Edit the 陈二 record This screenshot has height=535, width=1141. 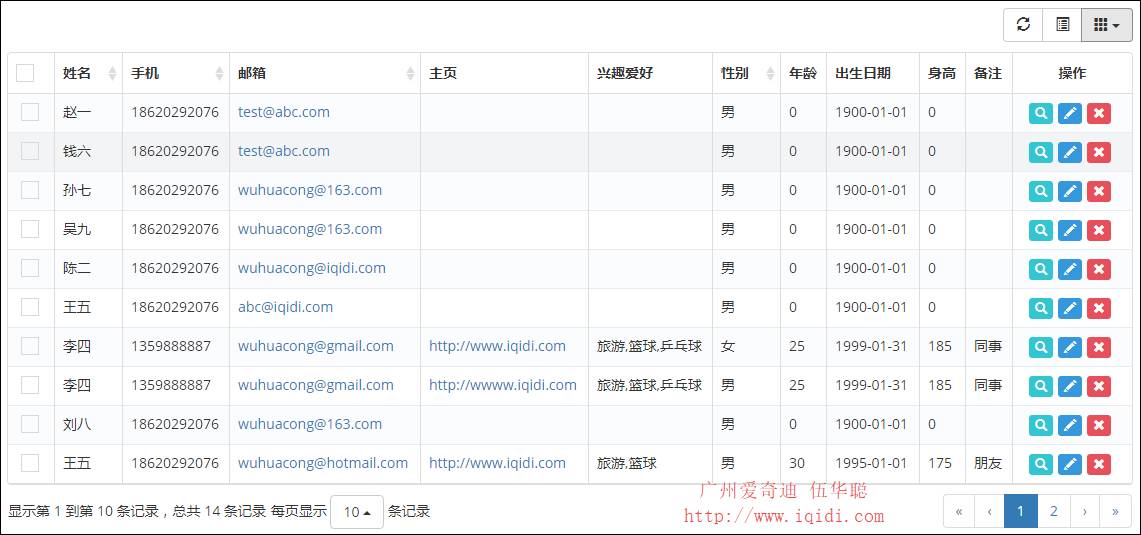click(x=1070, y=269)
